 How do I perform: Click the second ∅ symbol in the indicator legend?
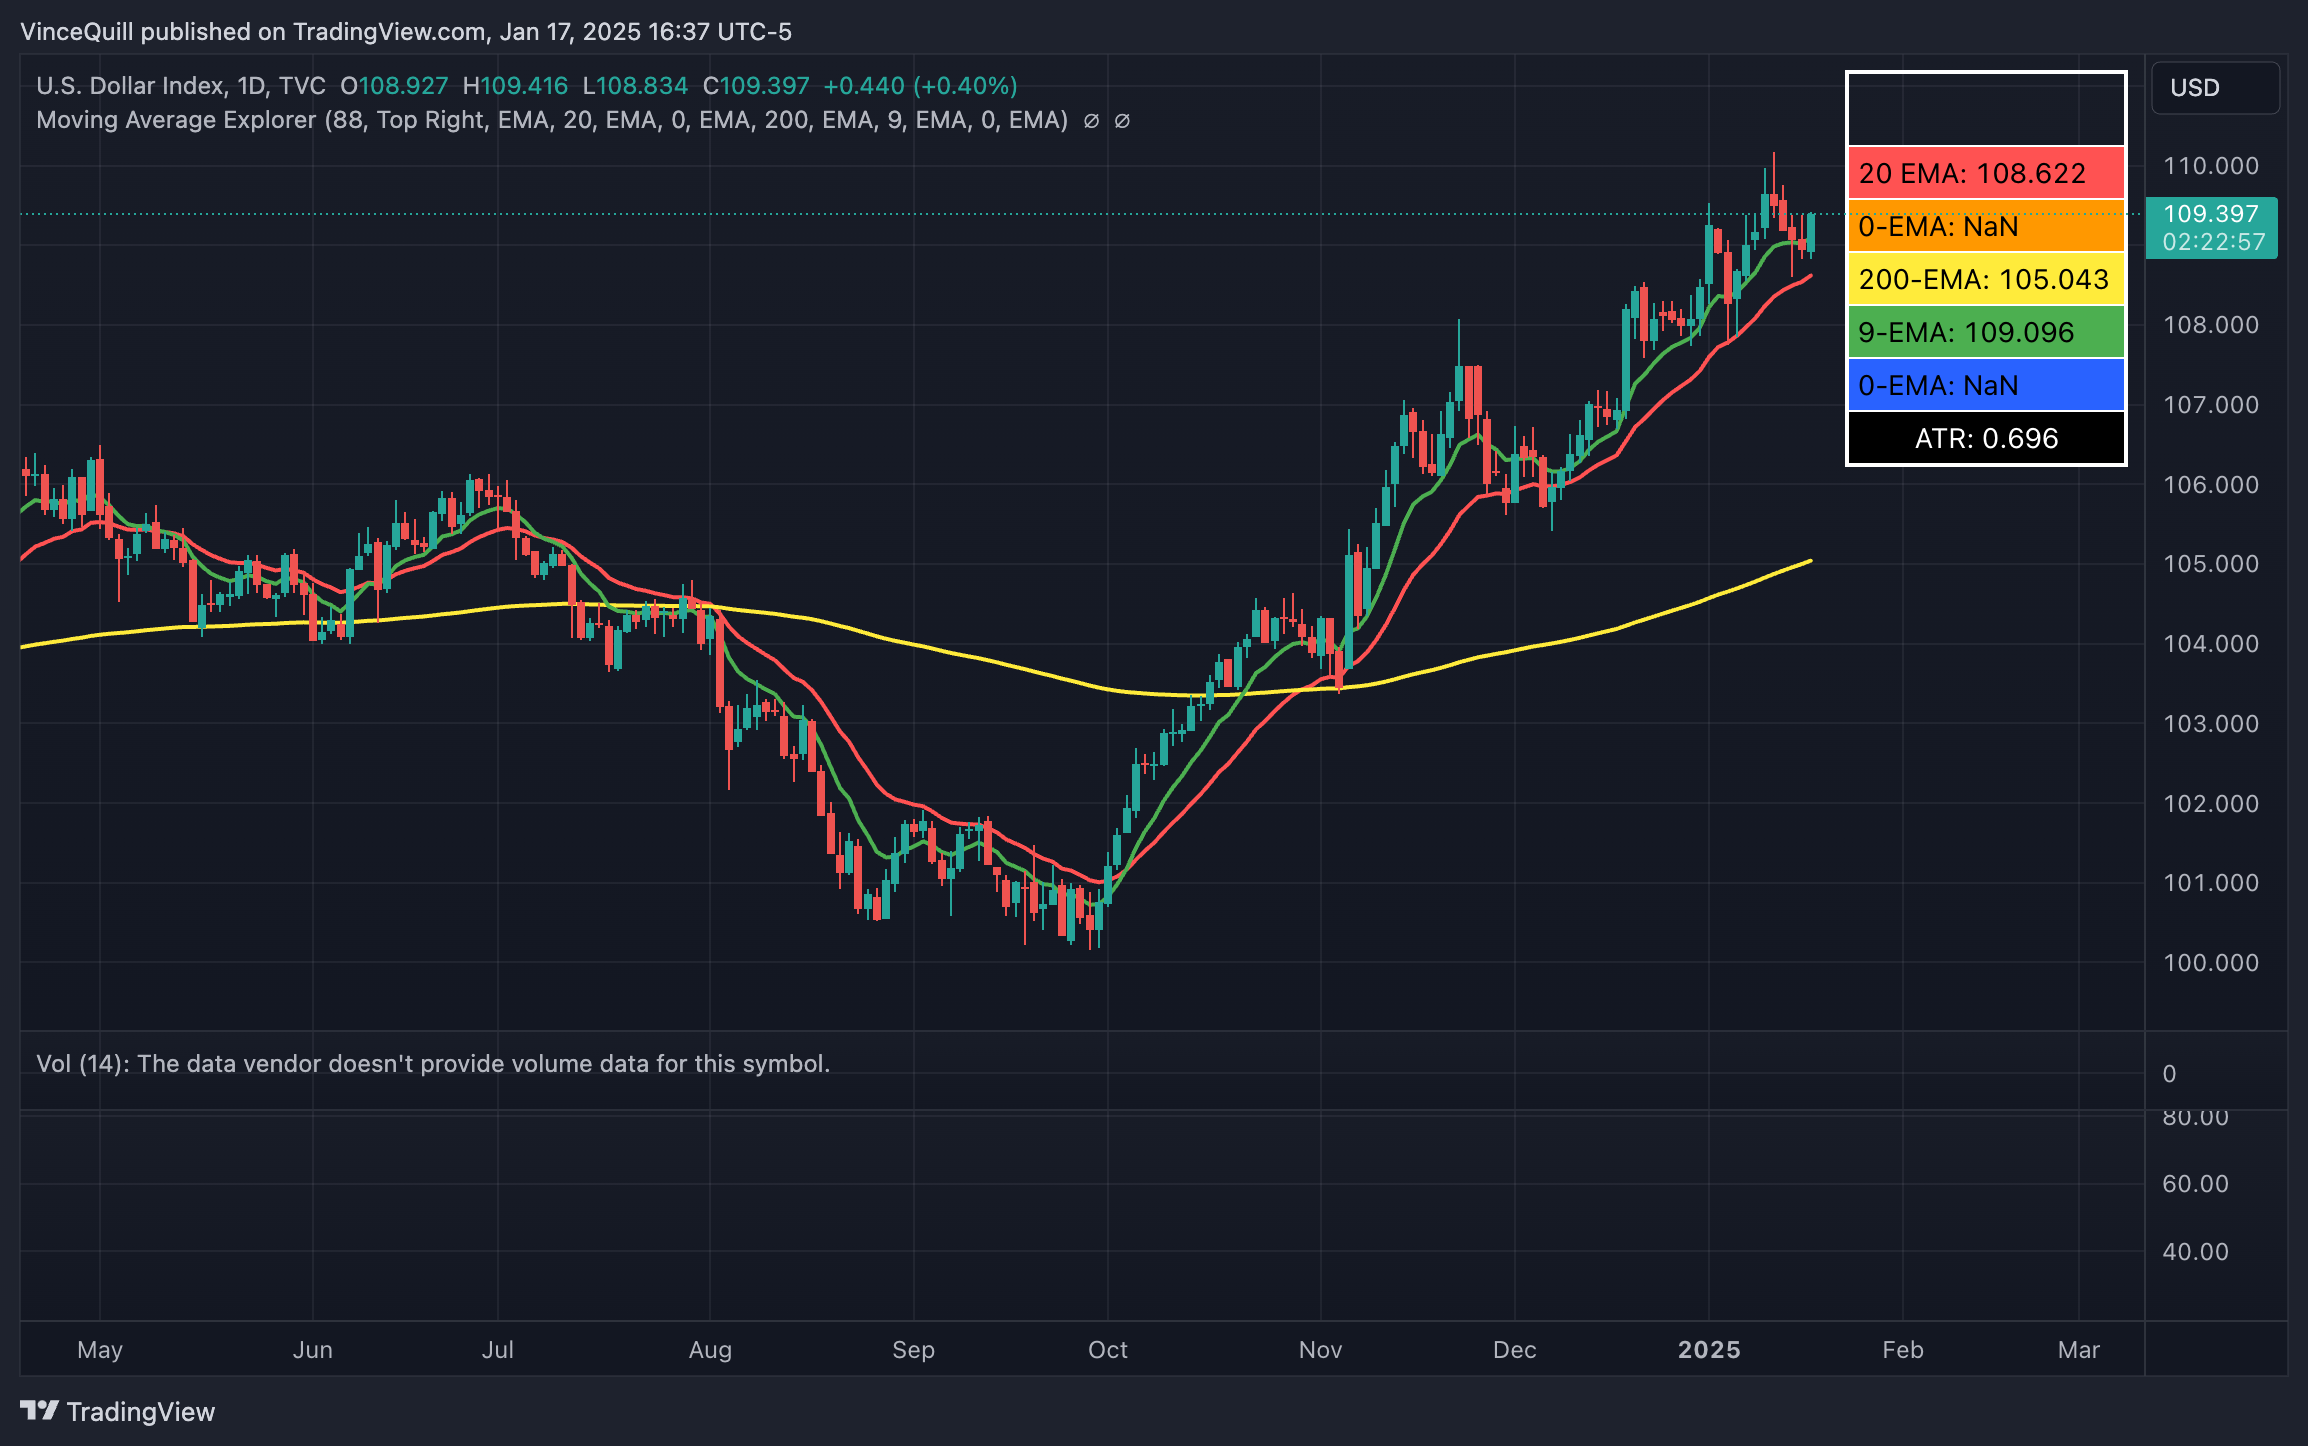tap(1122, 121)
